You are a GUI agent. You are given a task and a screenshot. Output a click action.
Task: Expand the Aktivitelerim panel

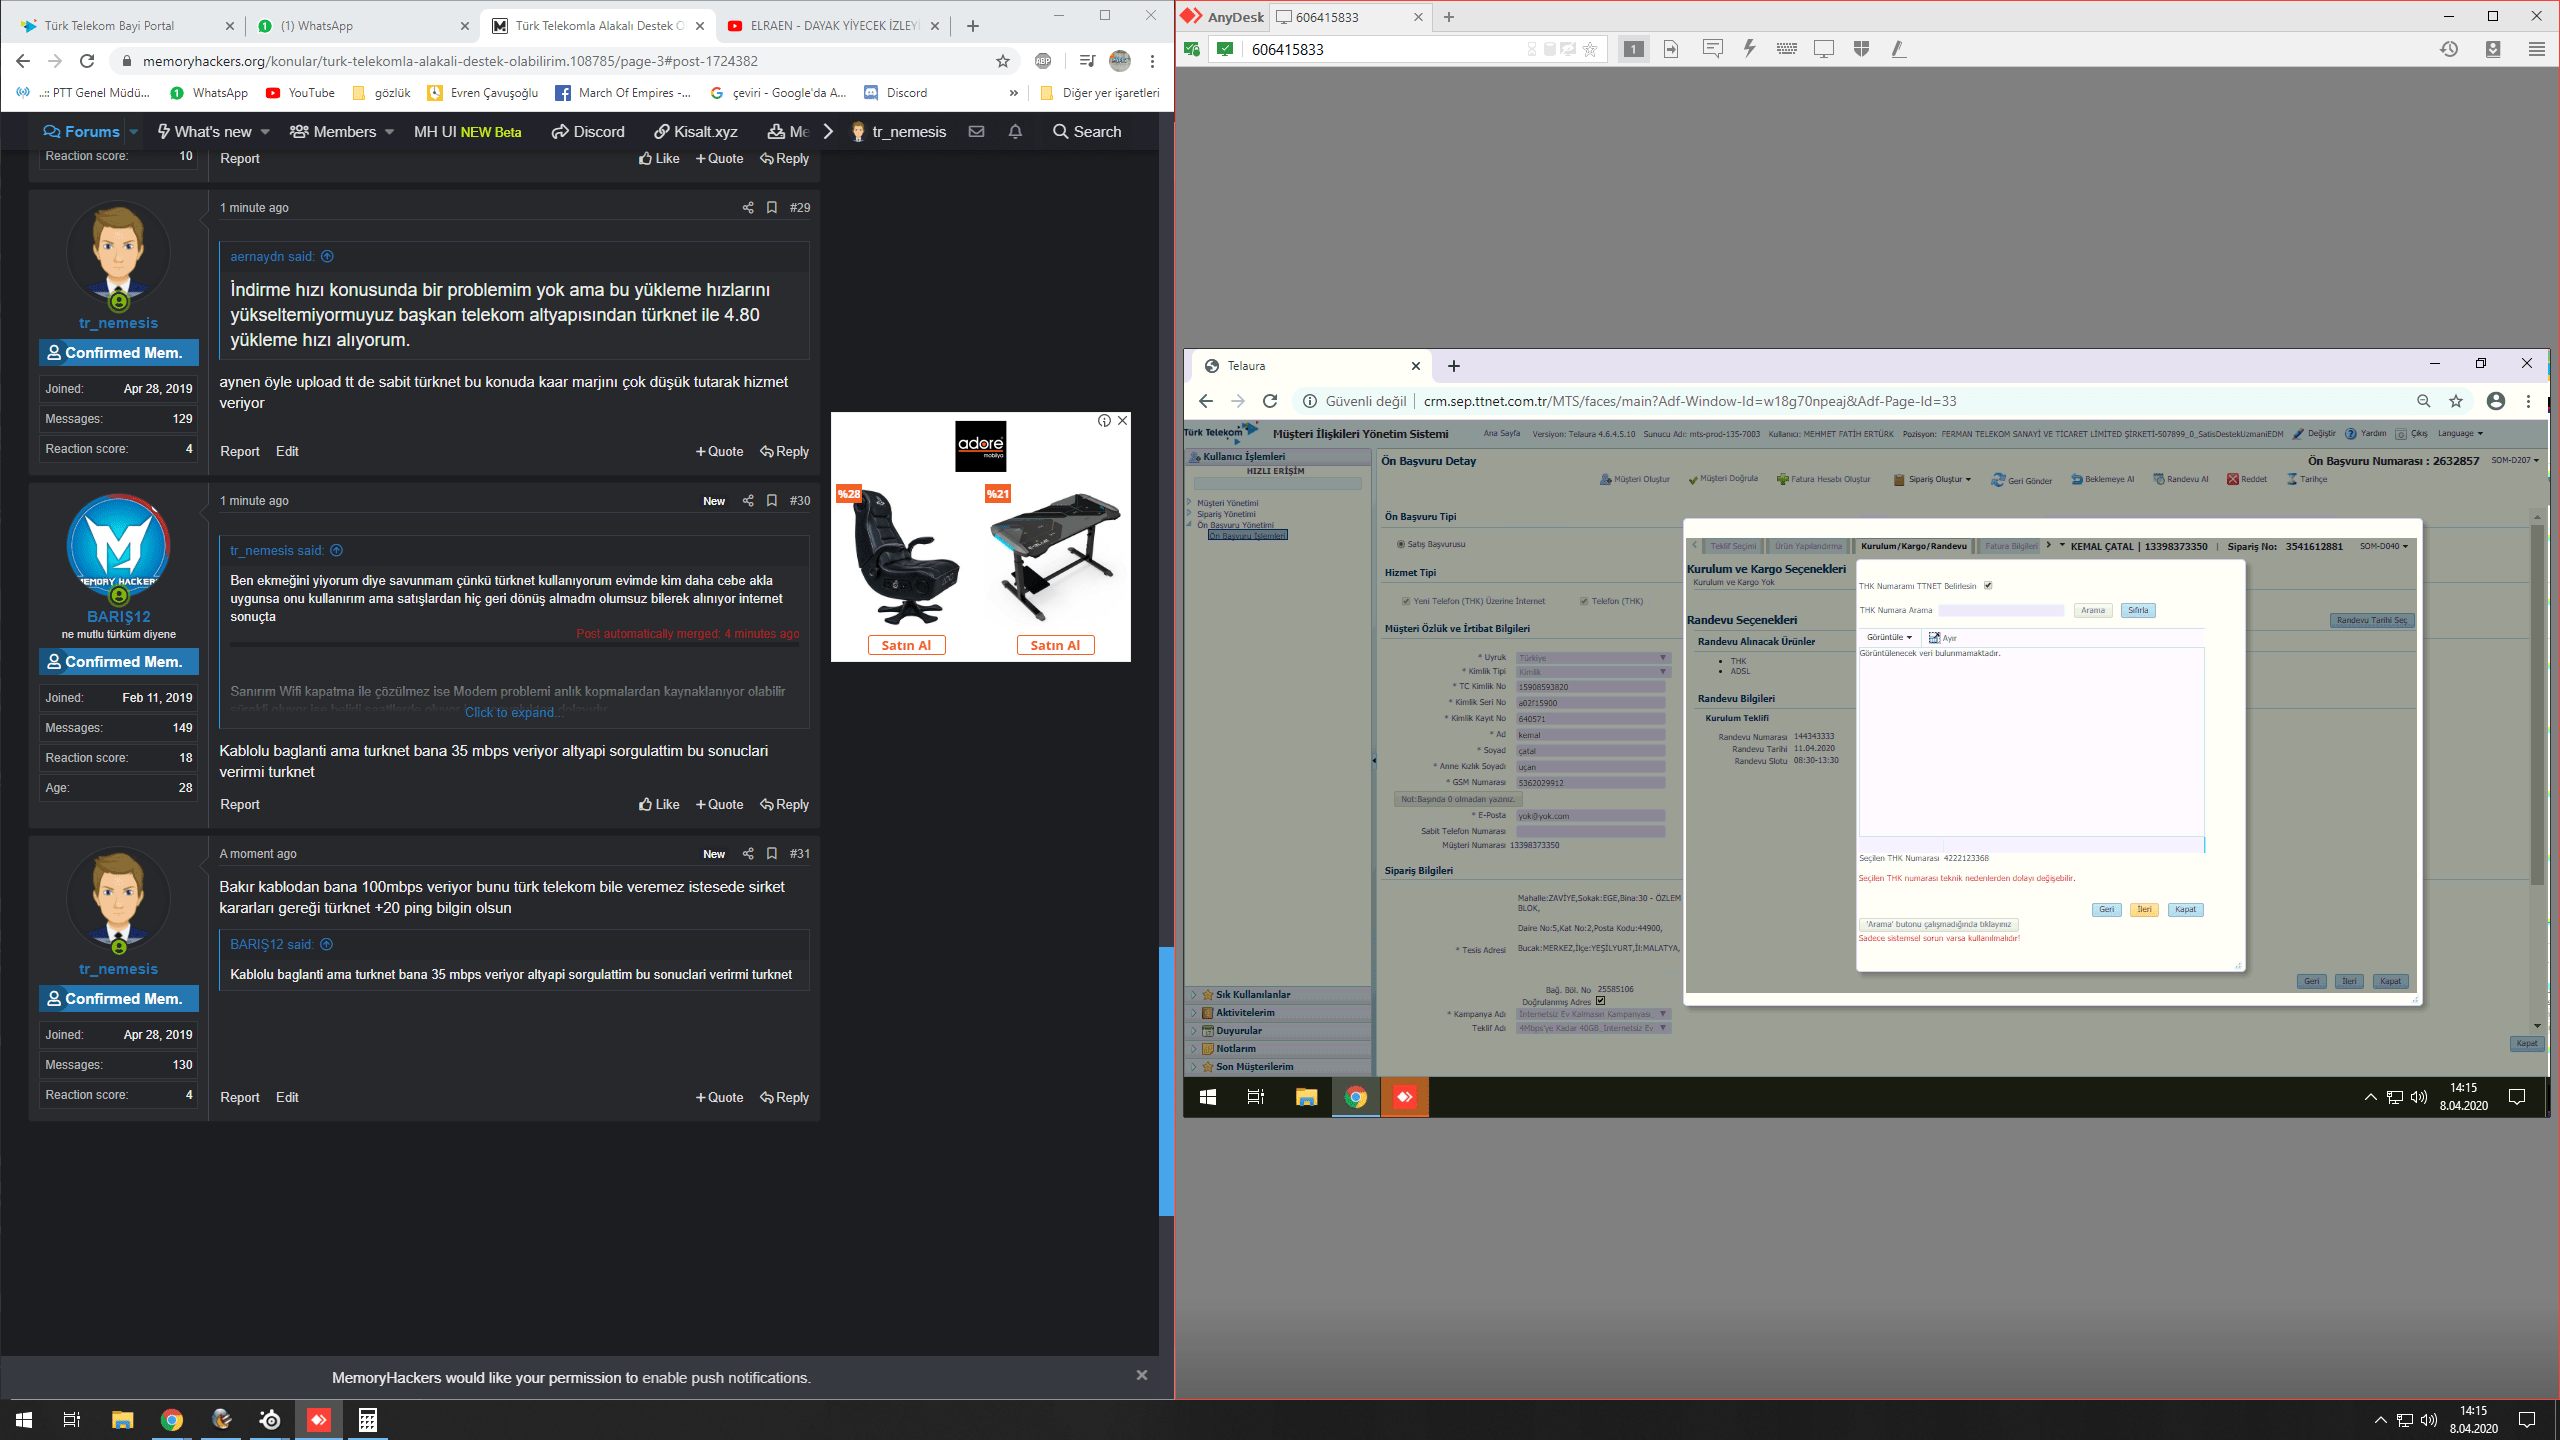click(1194, 1013)
